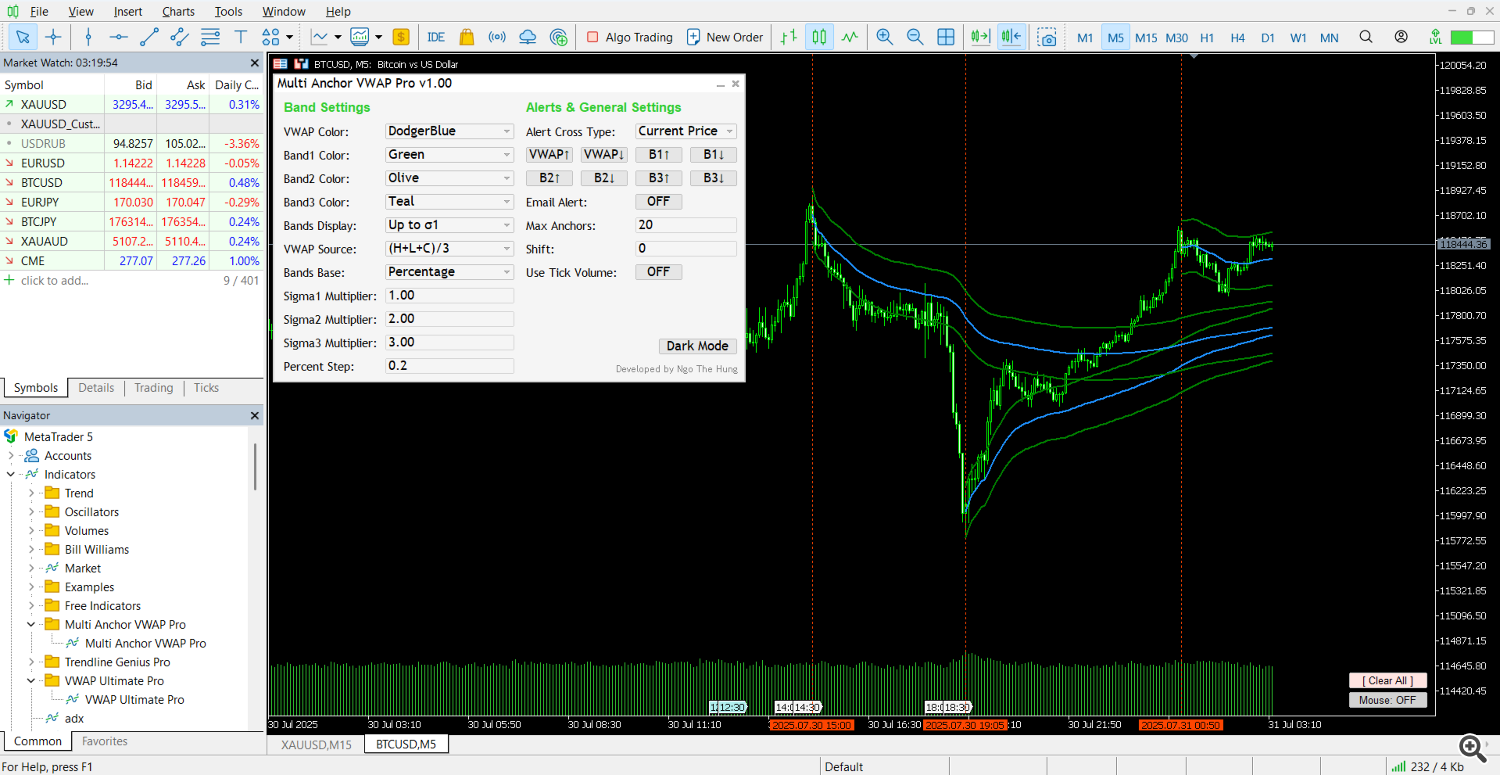Zoom out on the chart

[x=915, y=37]
